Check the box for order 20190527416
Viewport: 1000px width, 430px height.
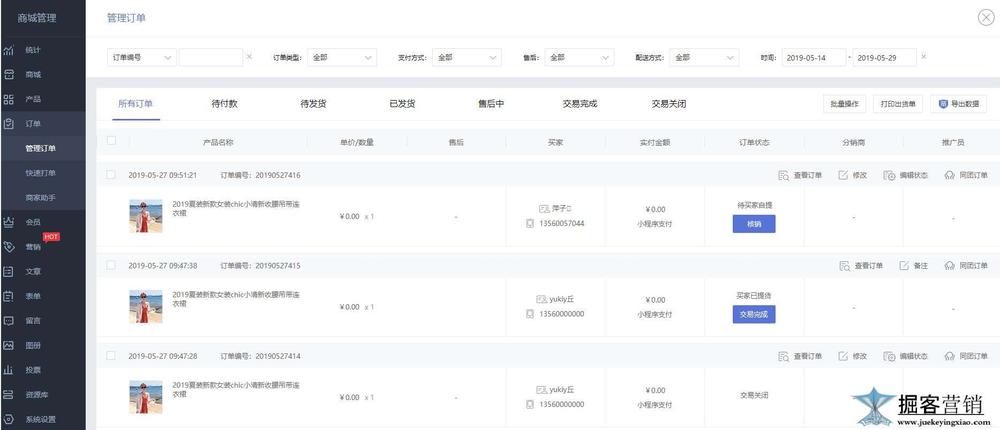(x=112, y=174)
